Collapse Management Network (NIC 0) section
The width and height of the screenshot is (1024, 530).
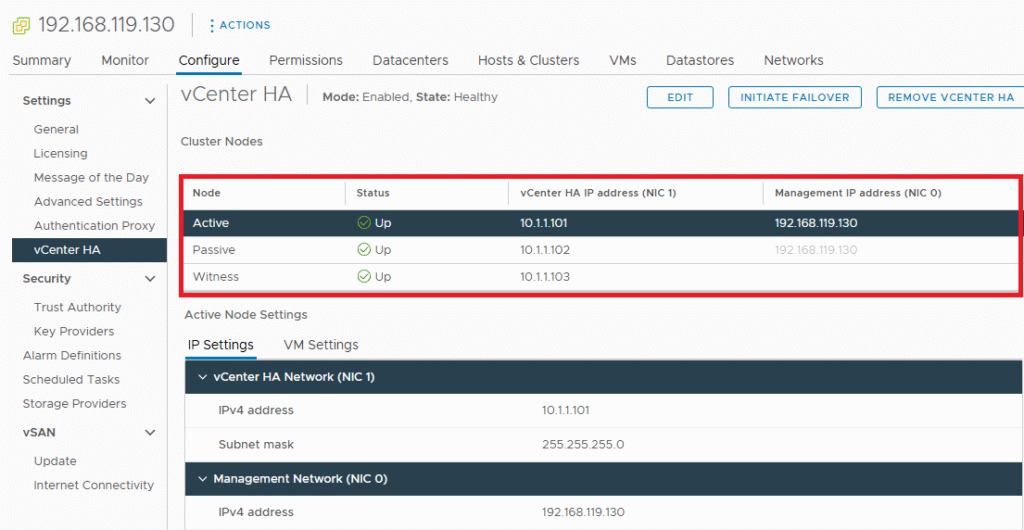pos(202,478)
